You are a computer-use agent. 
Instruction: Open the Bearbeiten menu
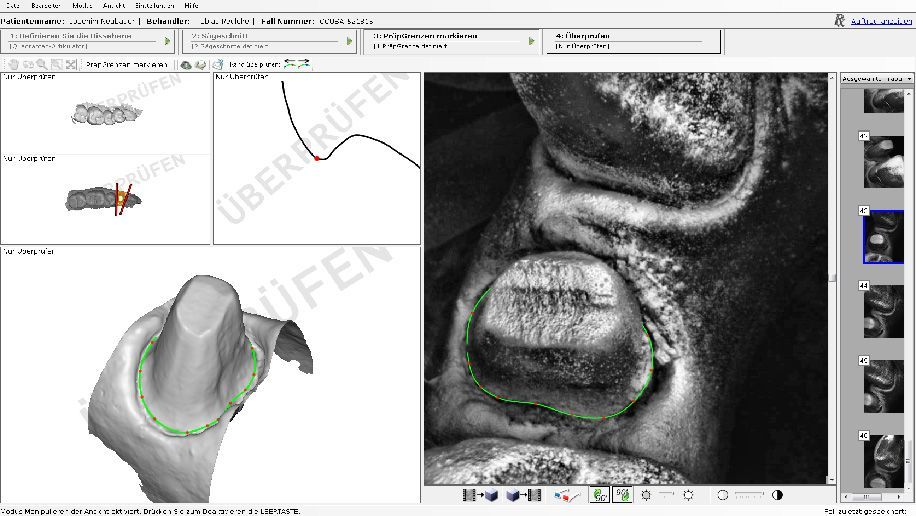[46, 5]
